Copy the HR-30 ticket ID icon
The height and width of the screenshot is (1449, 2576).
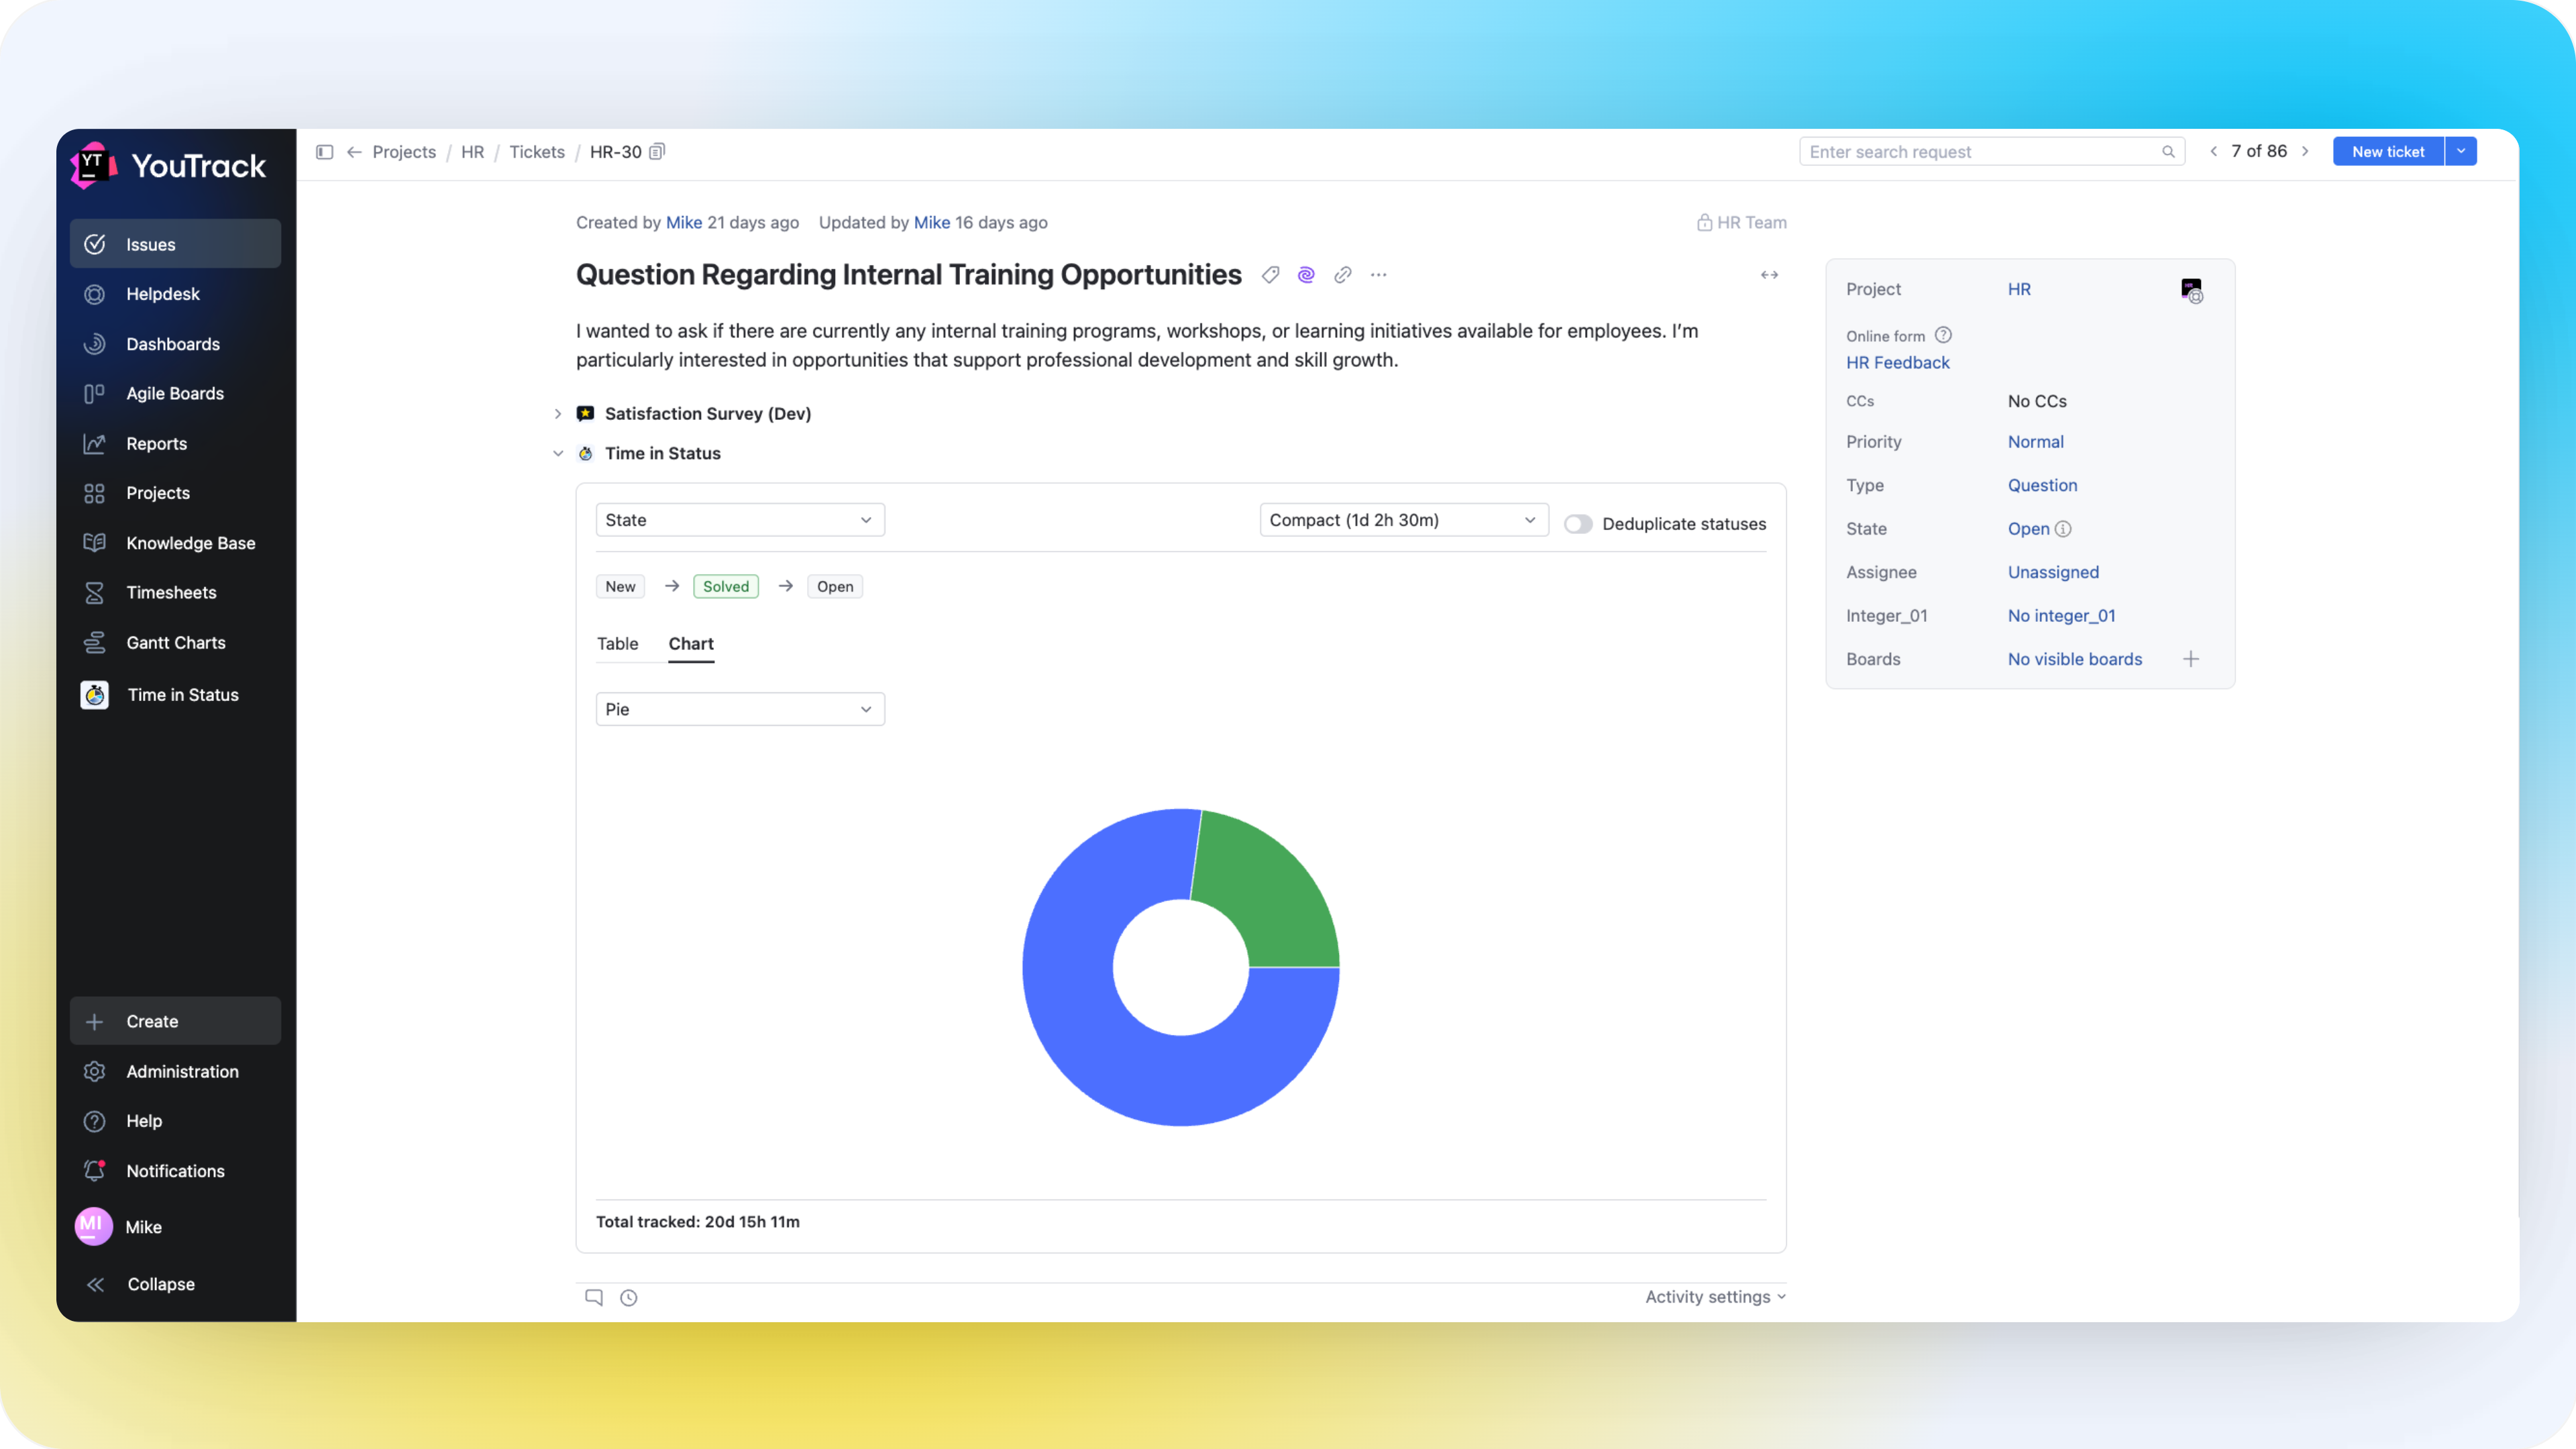click(x=657, y=152)
